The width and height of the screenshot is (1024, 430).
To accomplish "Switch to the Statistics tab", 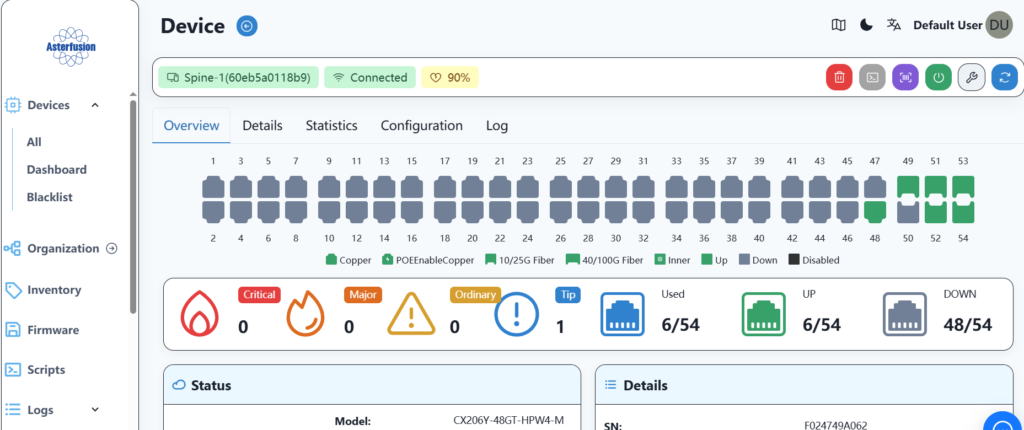I will tap(331, 126).
